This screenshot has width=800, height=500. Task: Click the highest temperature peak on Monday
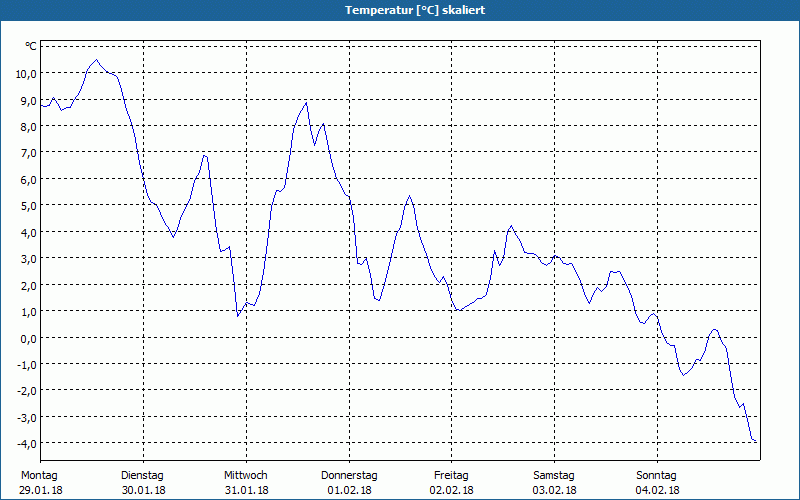coord(96,60)
